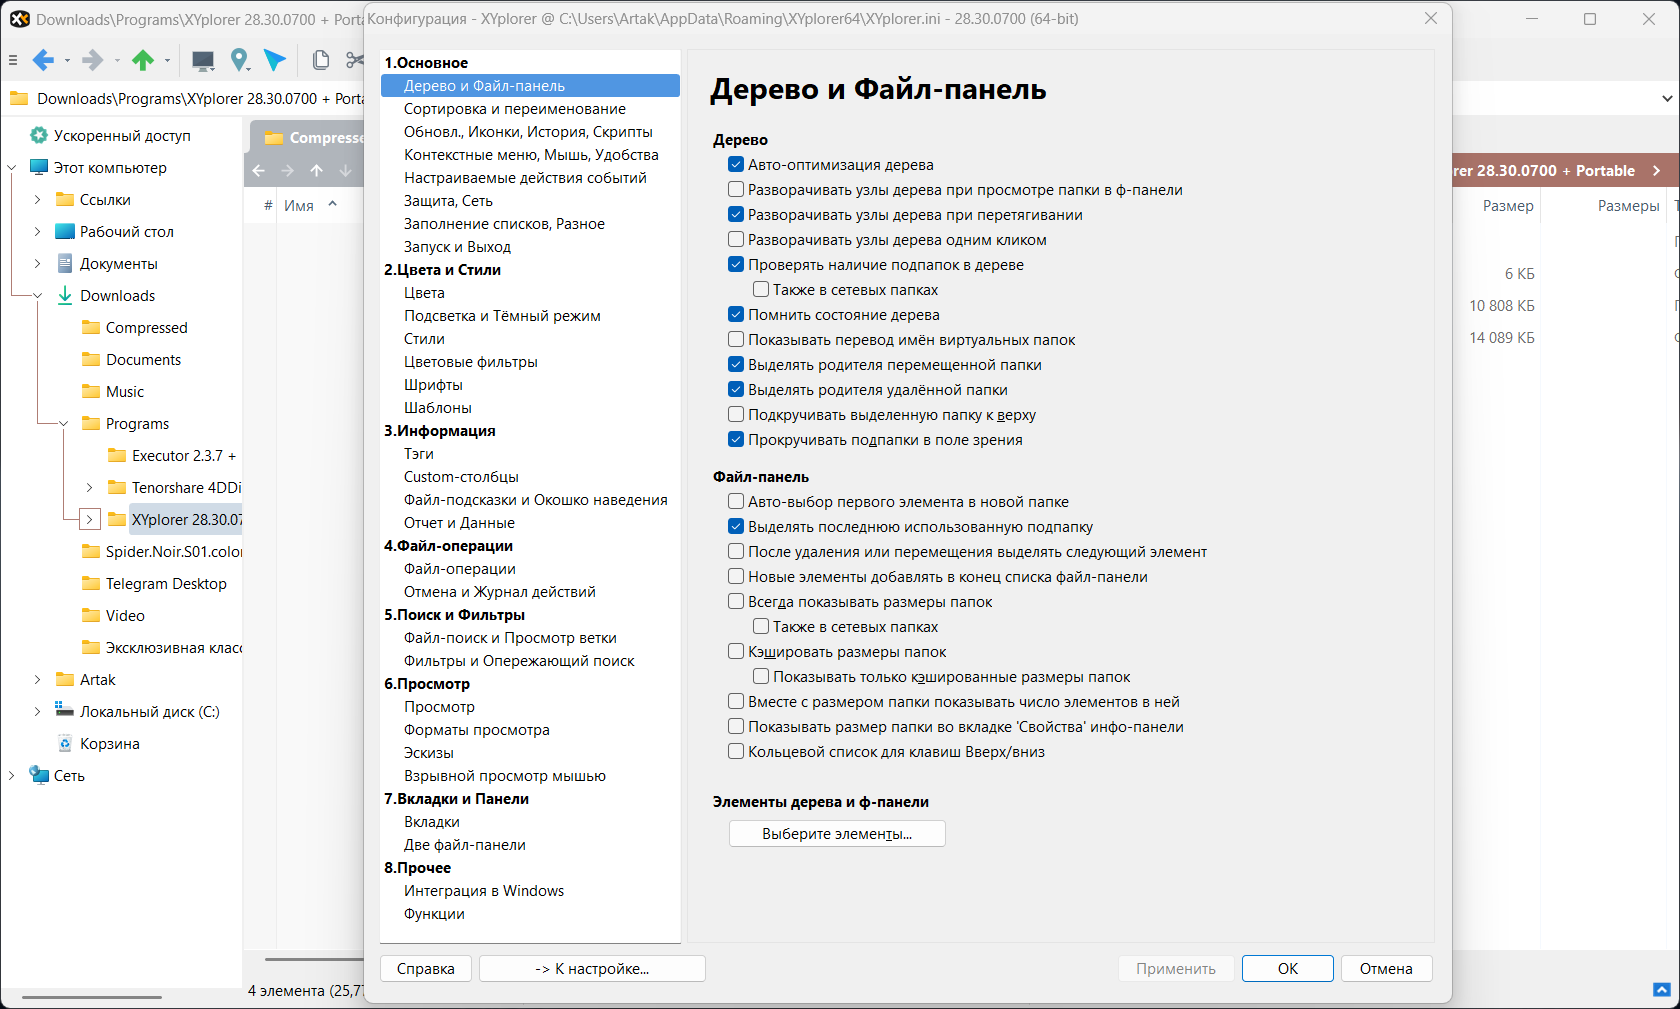Click the Local Disk (C:) drive icon
This screenshot has height=1009, width=1680.
click(x=65, y=710)
